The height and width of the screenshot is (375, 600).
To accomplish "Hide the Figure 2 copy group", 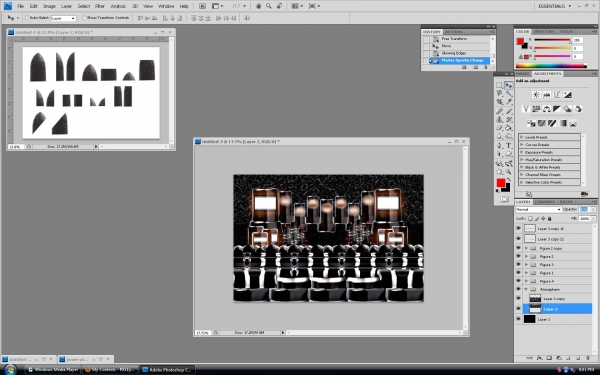I will [x=518, y=248].
